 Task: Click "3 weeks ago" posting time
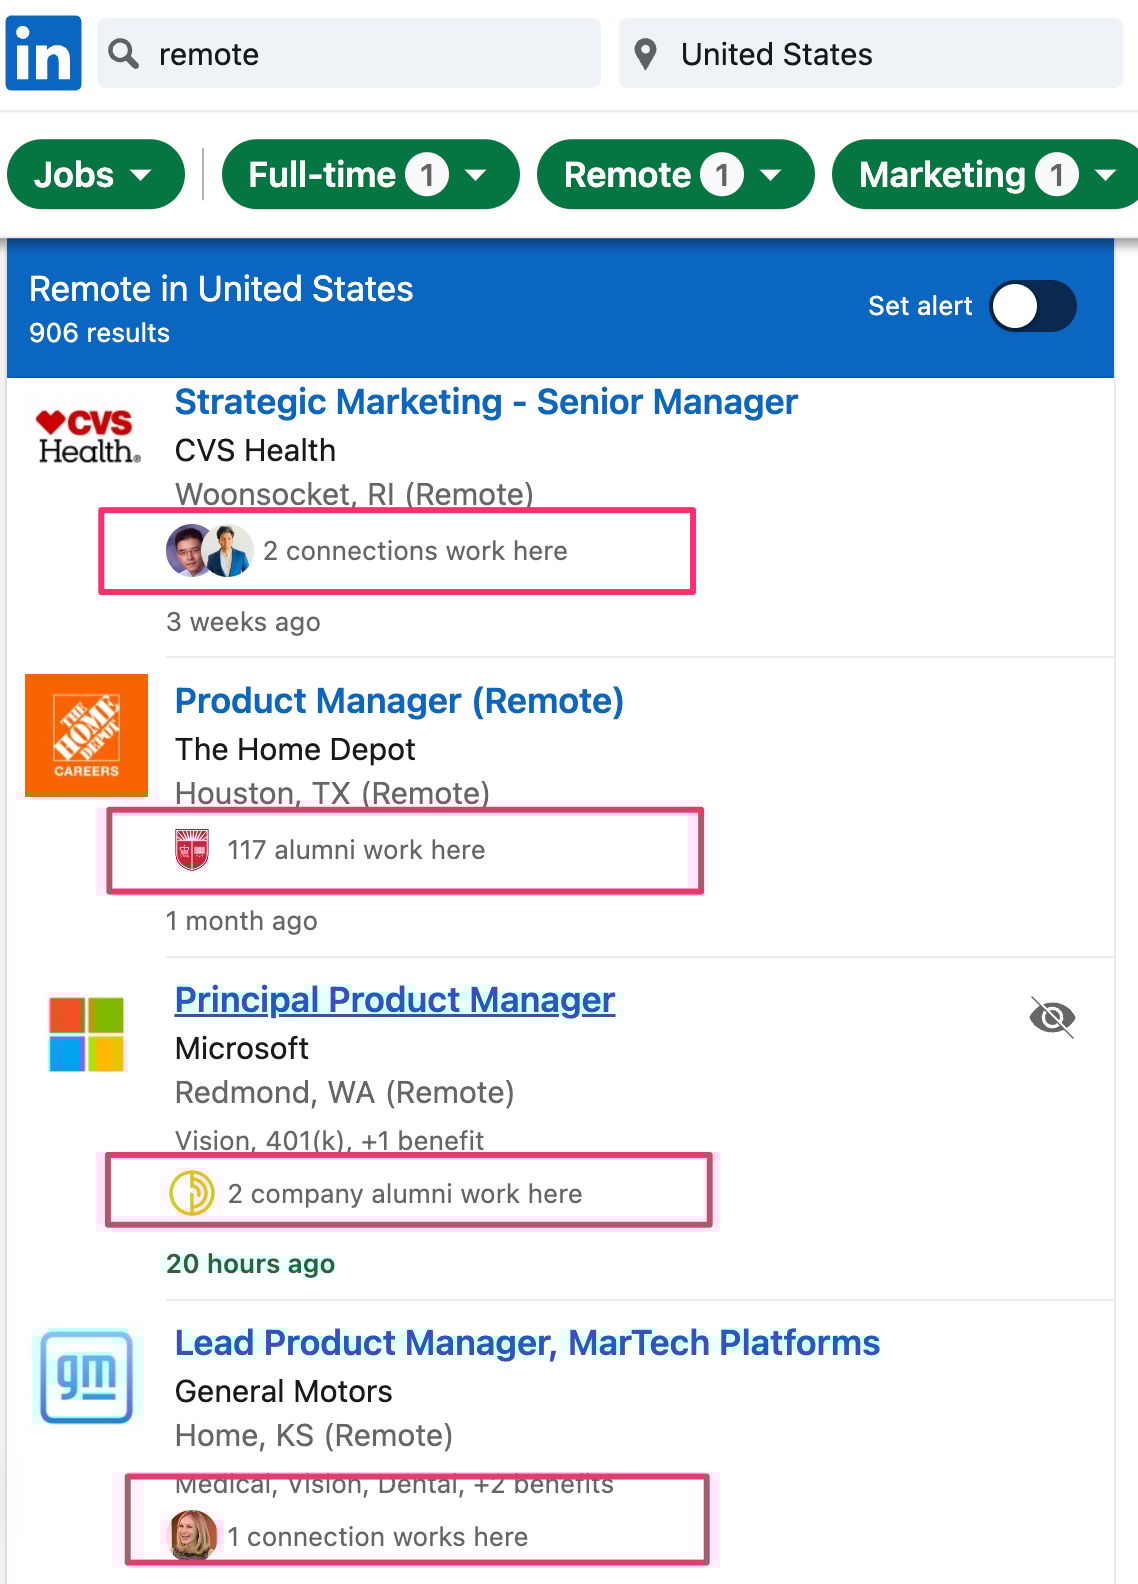click(x=243, y=622)
